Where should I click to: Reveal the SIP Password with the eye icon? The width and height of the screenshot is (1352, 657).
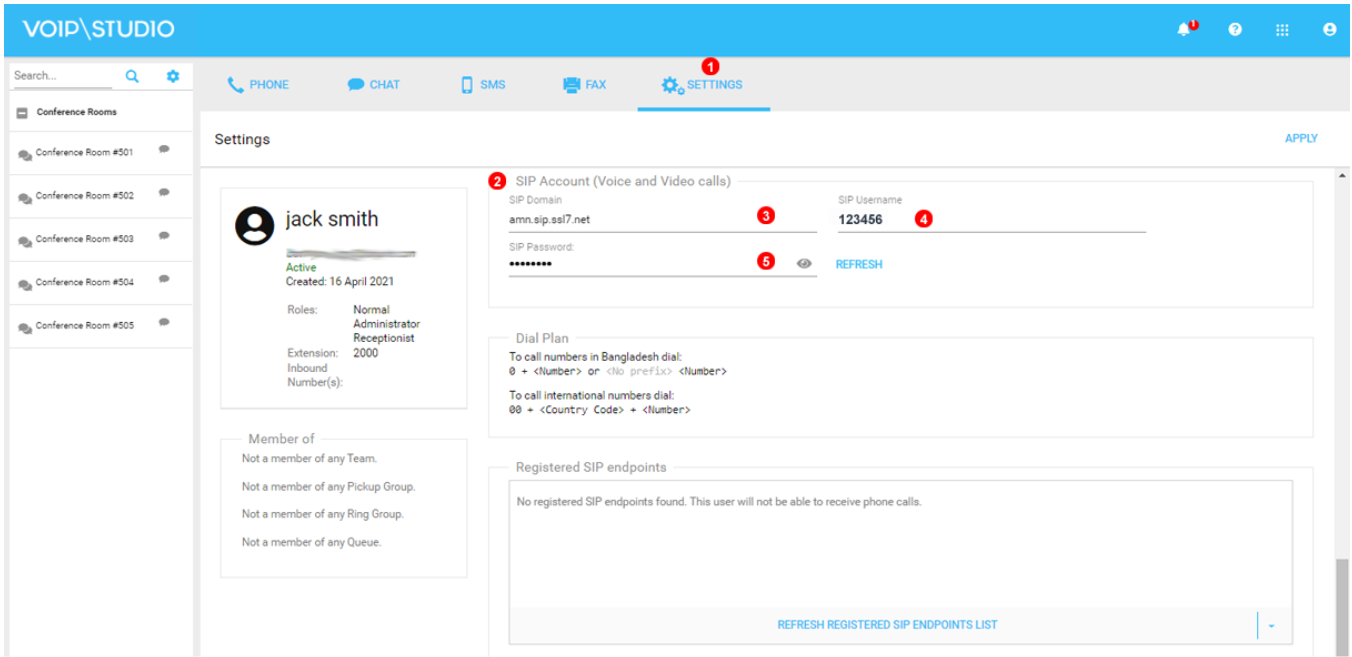point(806,262)
